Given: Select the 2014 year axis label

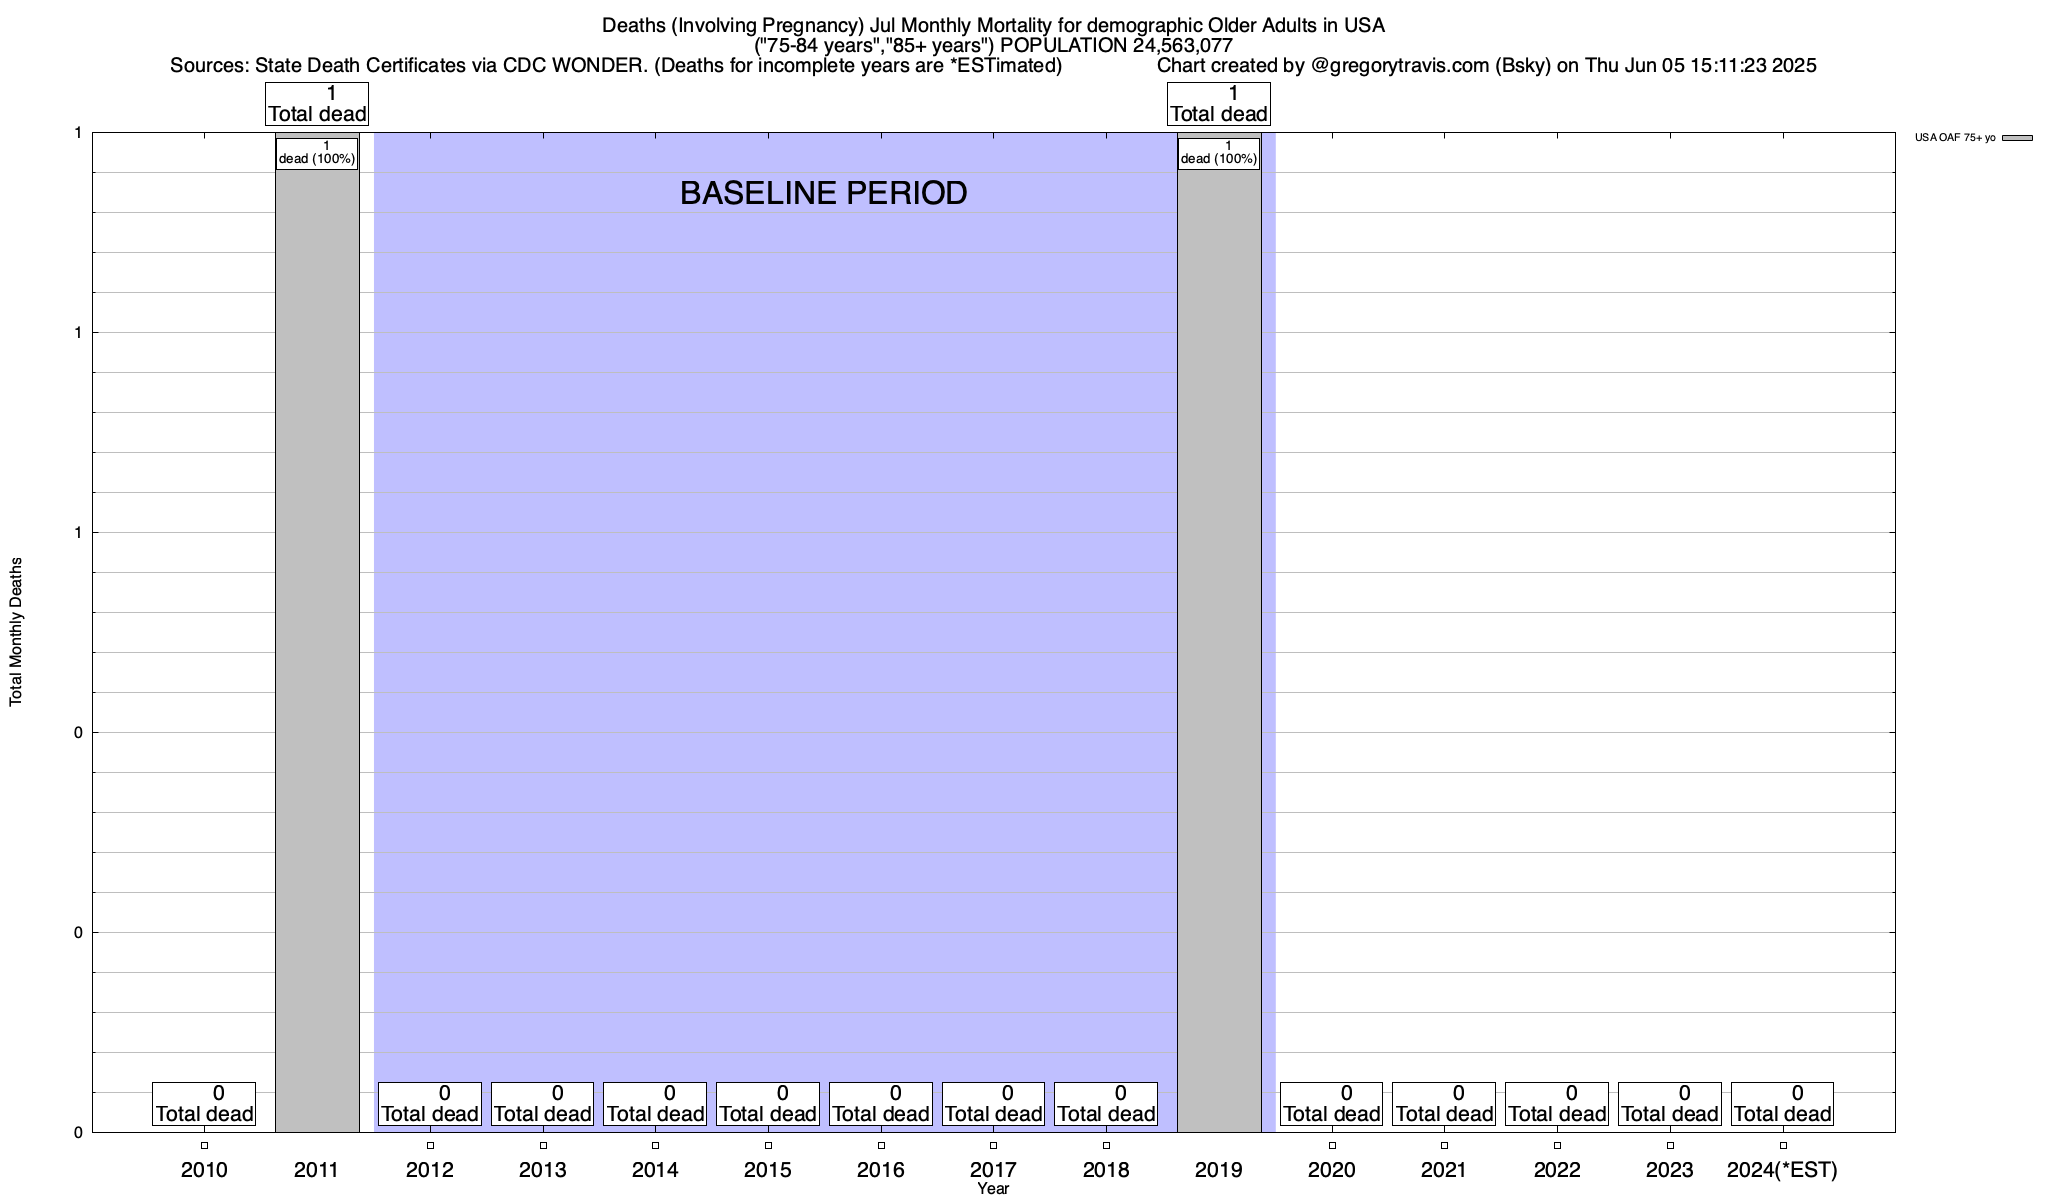Looking at the screenshot, I should click(655, 1170).
